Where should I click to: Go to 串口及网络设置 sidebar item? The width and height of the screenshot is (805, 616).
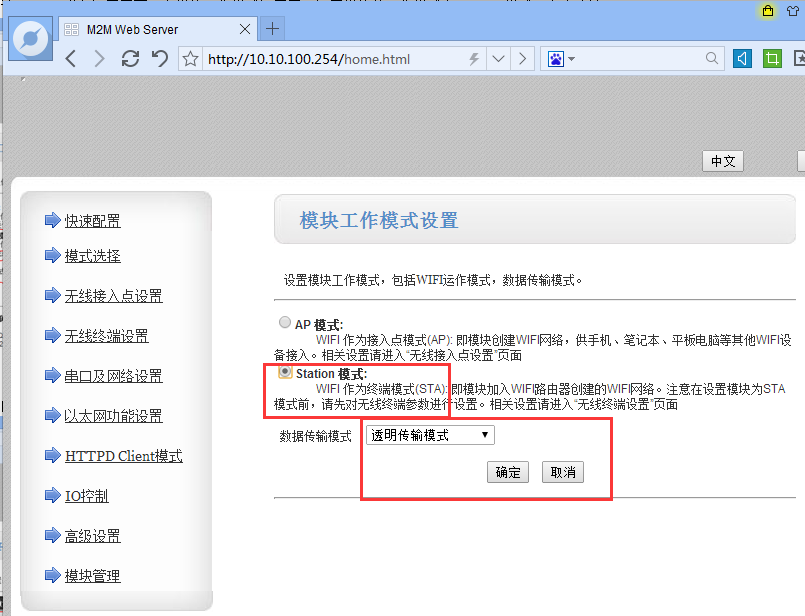tap(113, 376)
